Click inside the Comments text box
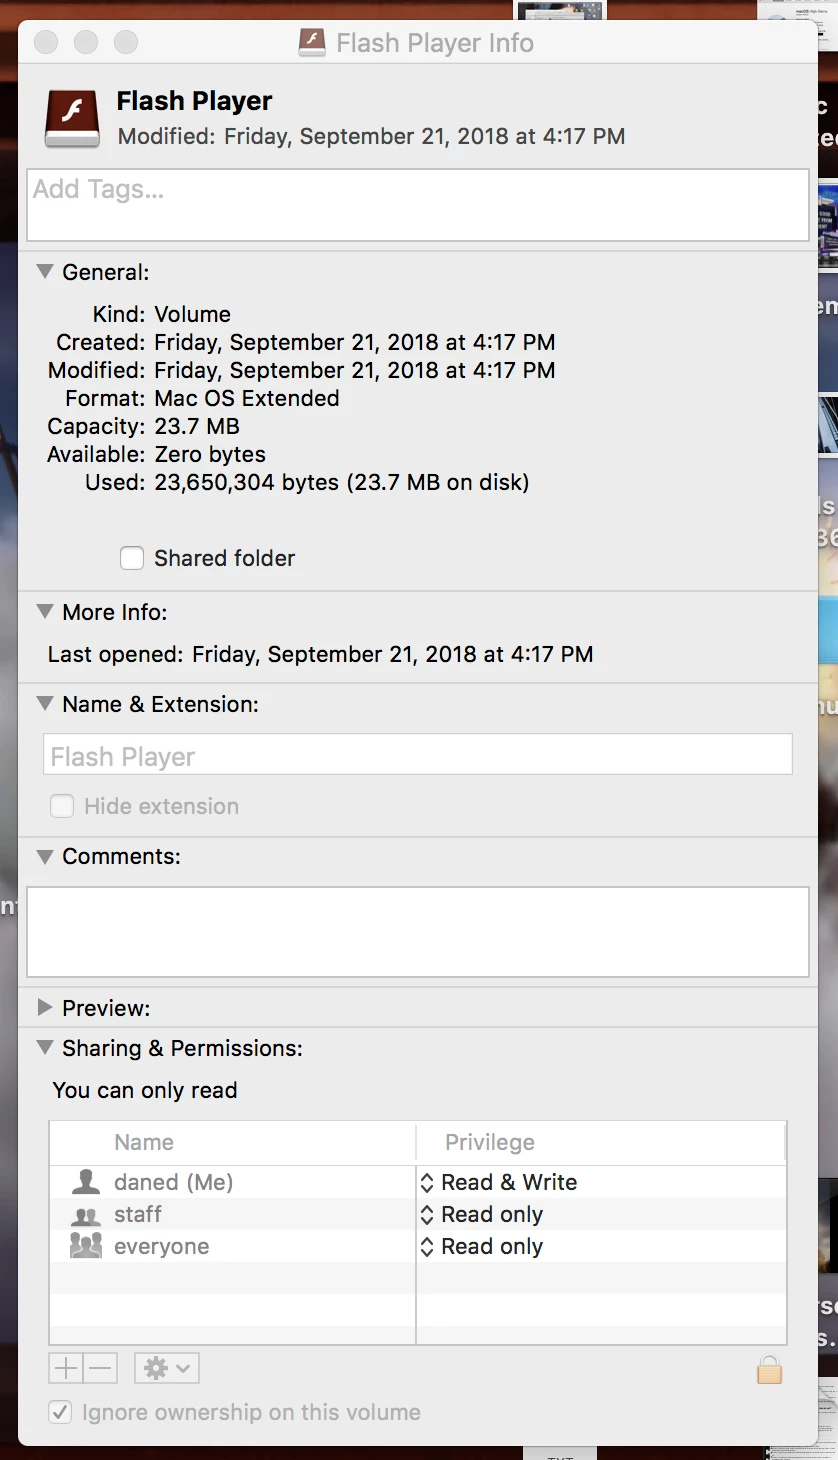This screenshot has height=1460, width=838. coord(418,932)
